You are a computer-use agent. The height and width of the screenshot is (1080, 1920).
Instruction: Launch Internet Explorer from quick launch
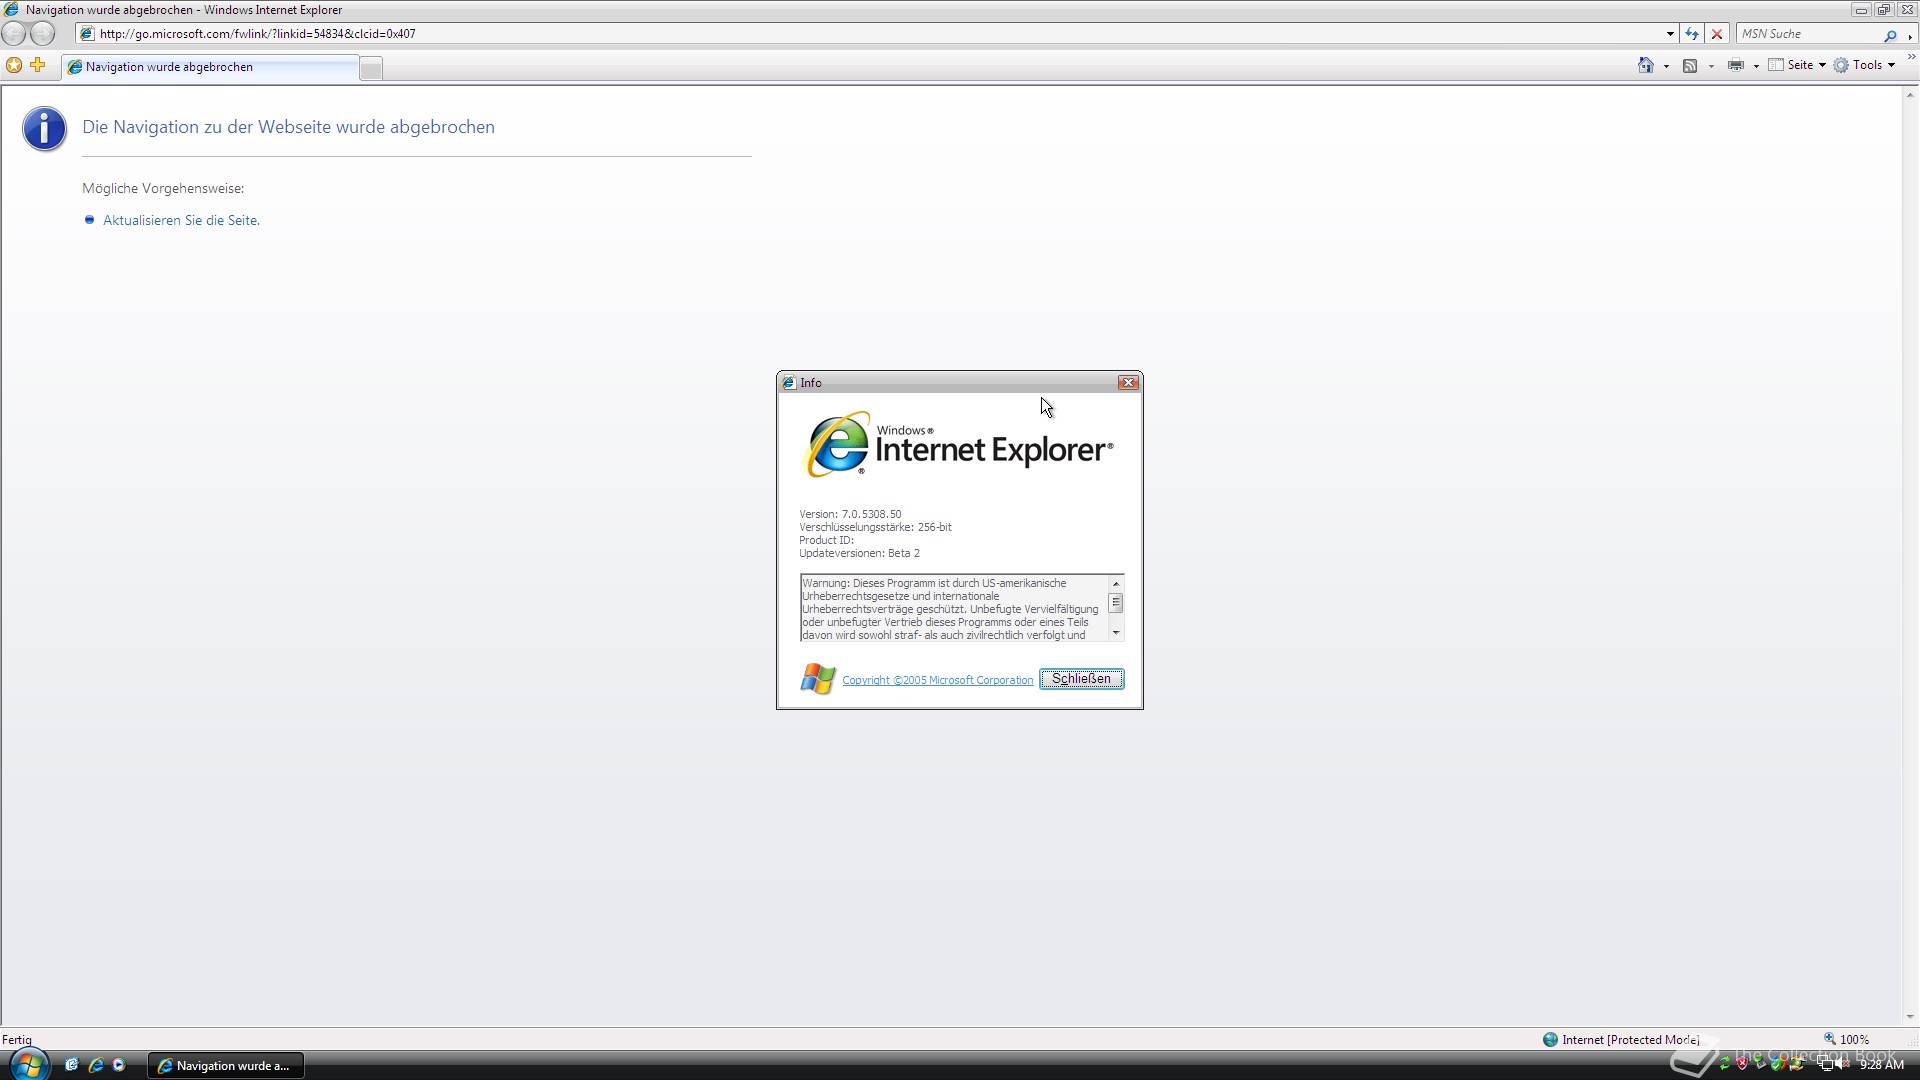point(96,1065)
